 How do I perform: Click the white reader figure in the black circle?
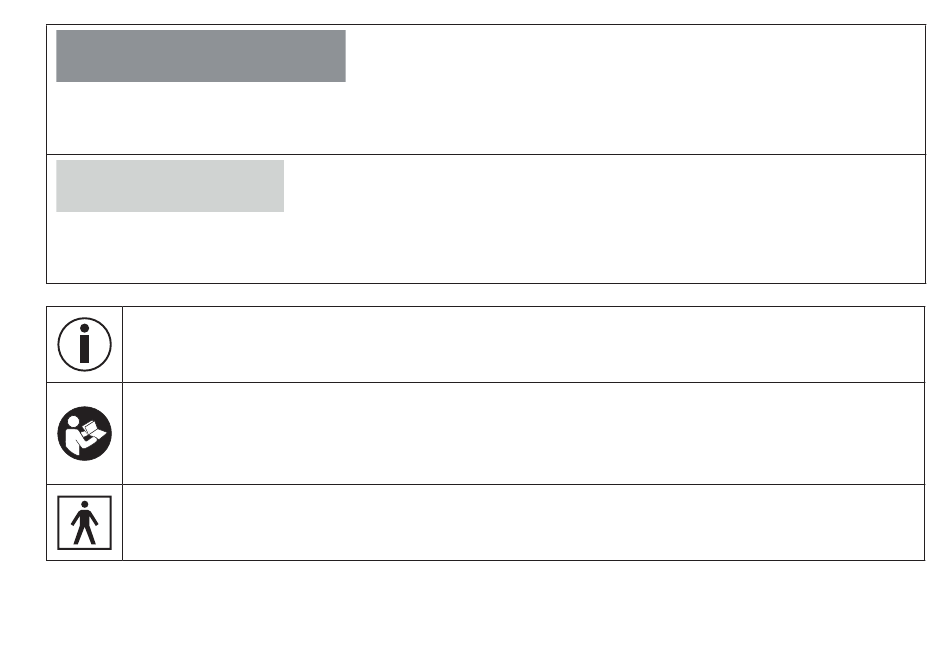pos(77,435)
